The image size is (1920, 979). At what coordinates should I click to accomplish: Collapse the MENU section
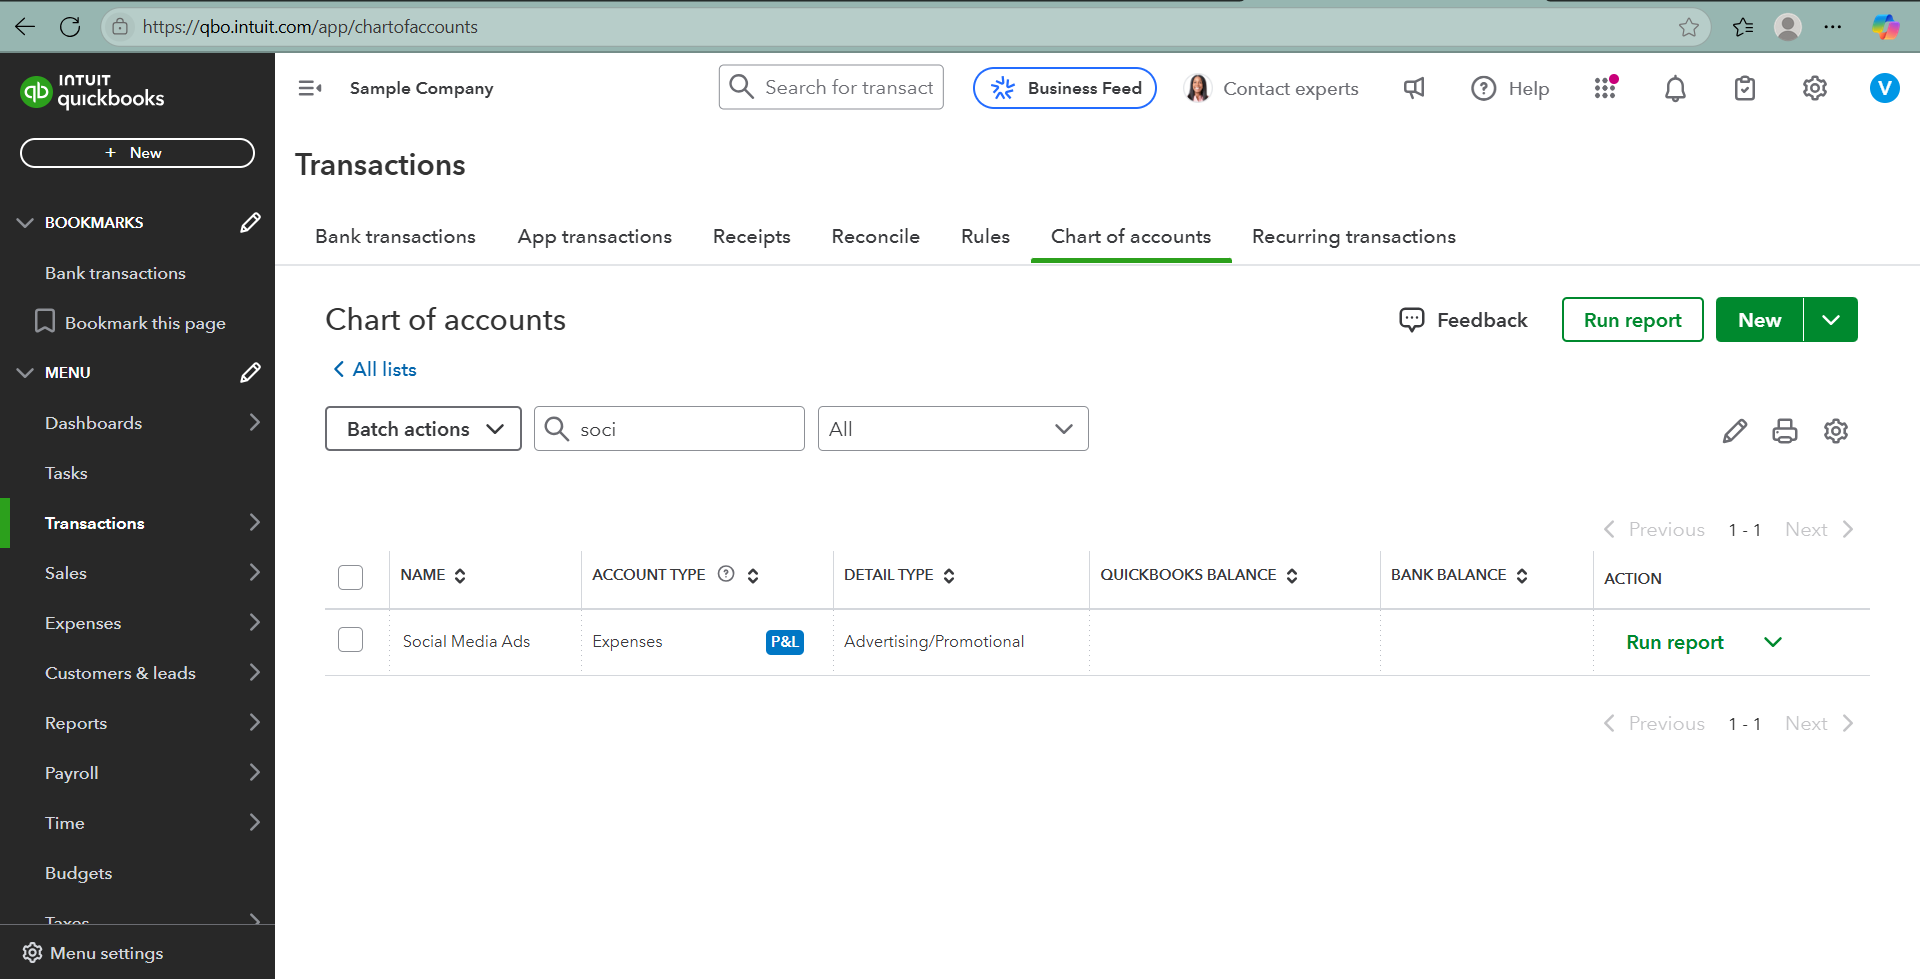point(25,372)
